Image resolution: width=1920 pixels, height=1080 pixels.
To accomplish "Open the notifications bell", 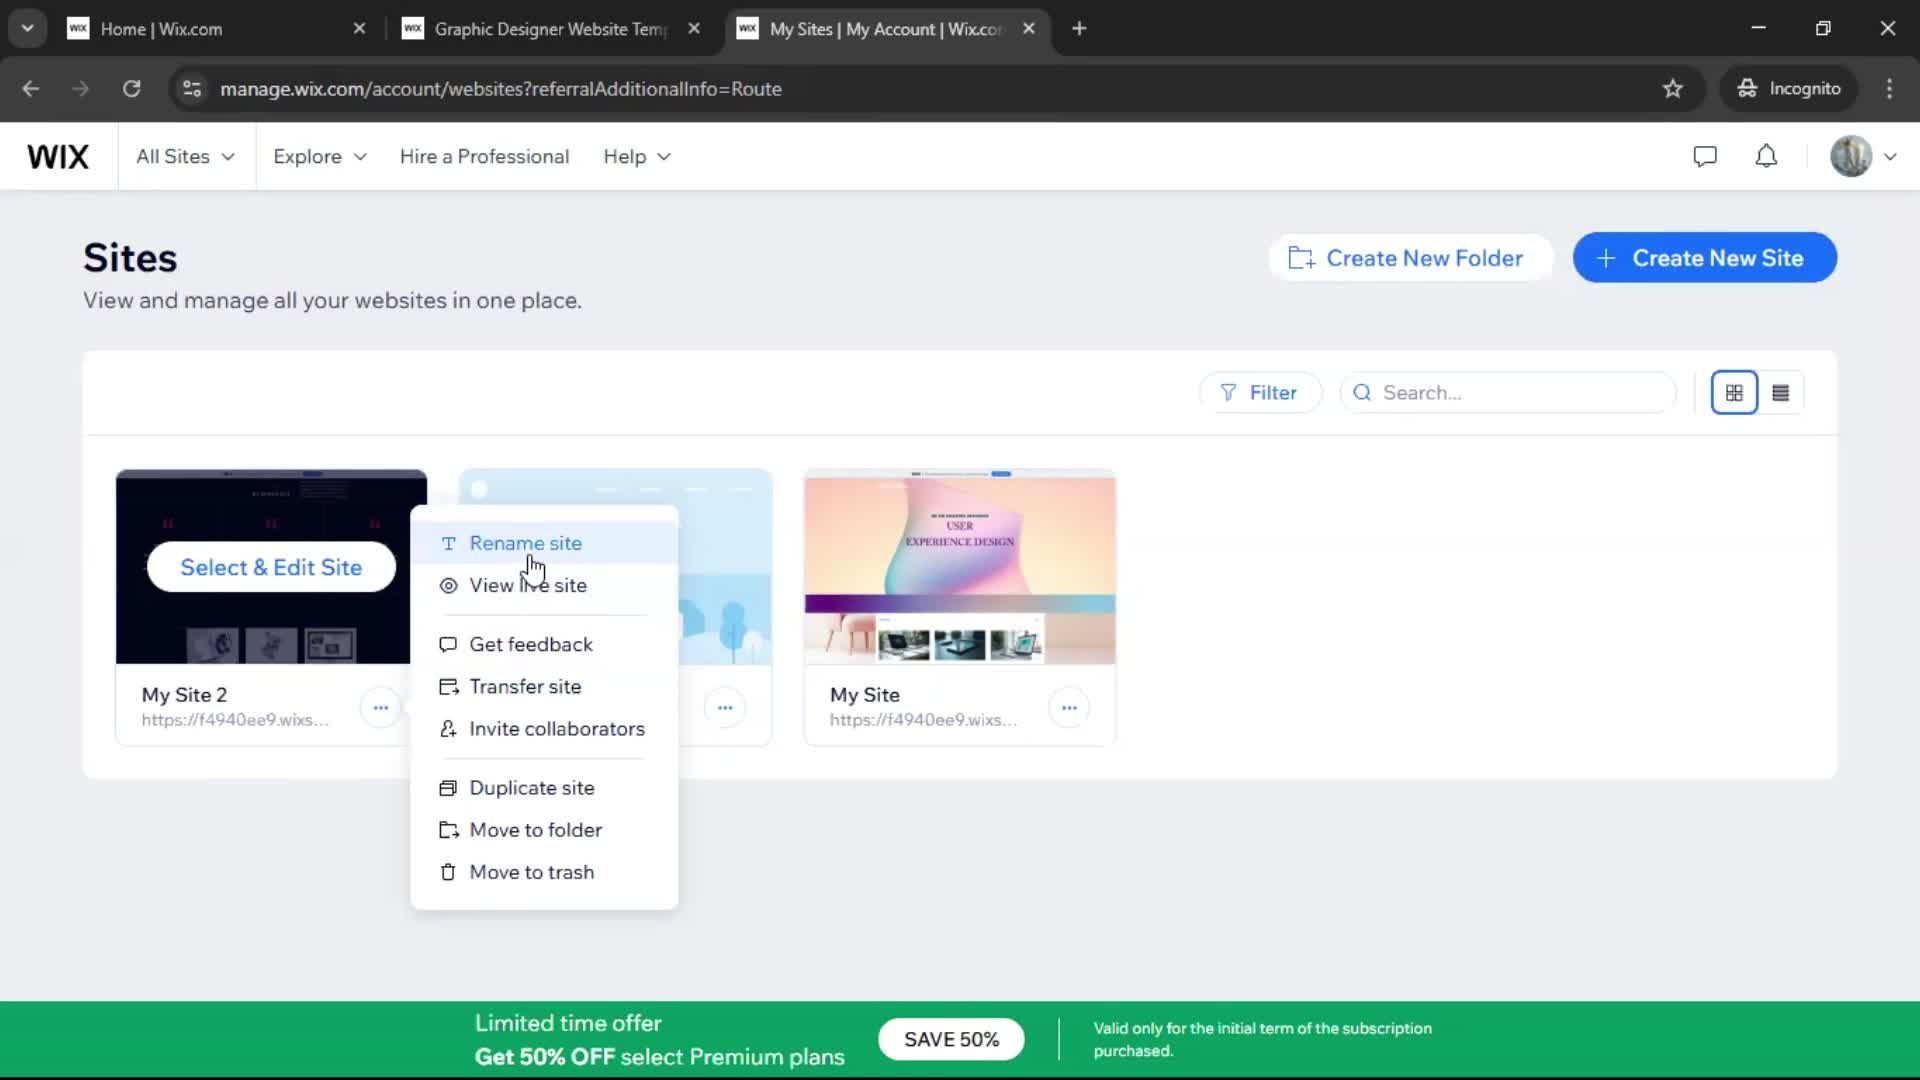I will tap(1766, 157).
